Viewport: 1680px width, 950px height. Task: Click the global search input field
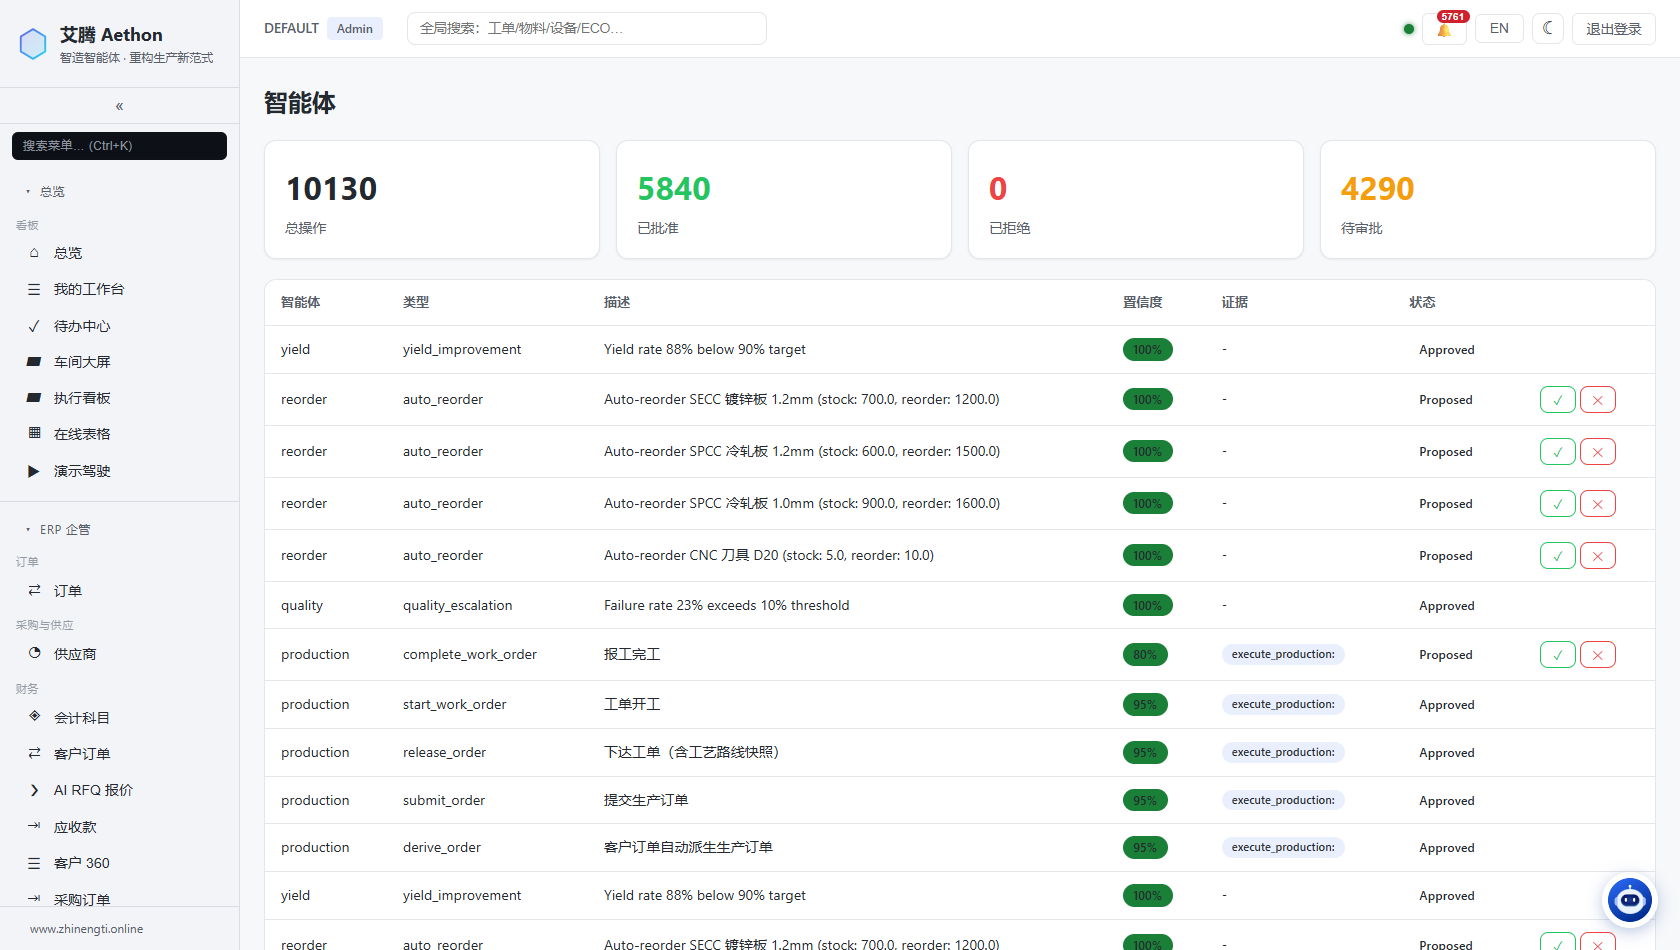[587, 28]
